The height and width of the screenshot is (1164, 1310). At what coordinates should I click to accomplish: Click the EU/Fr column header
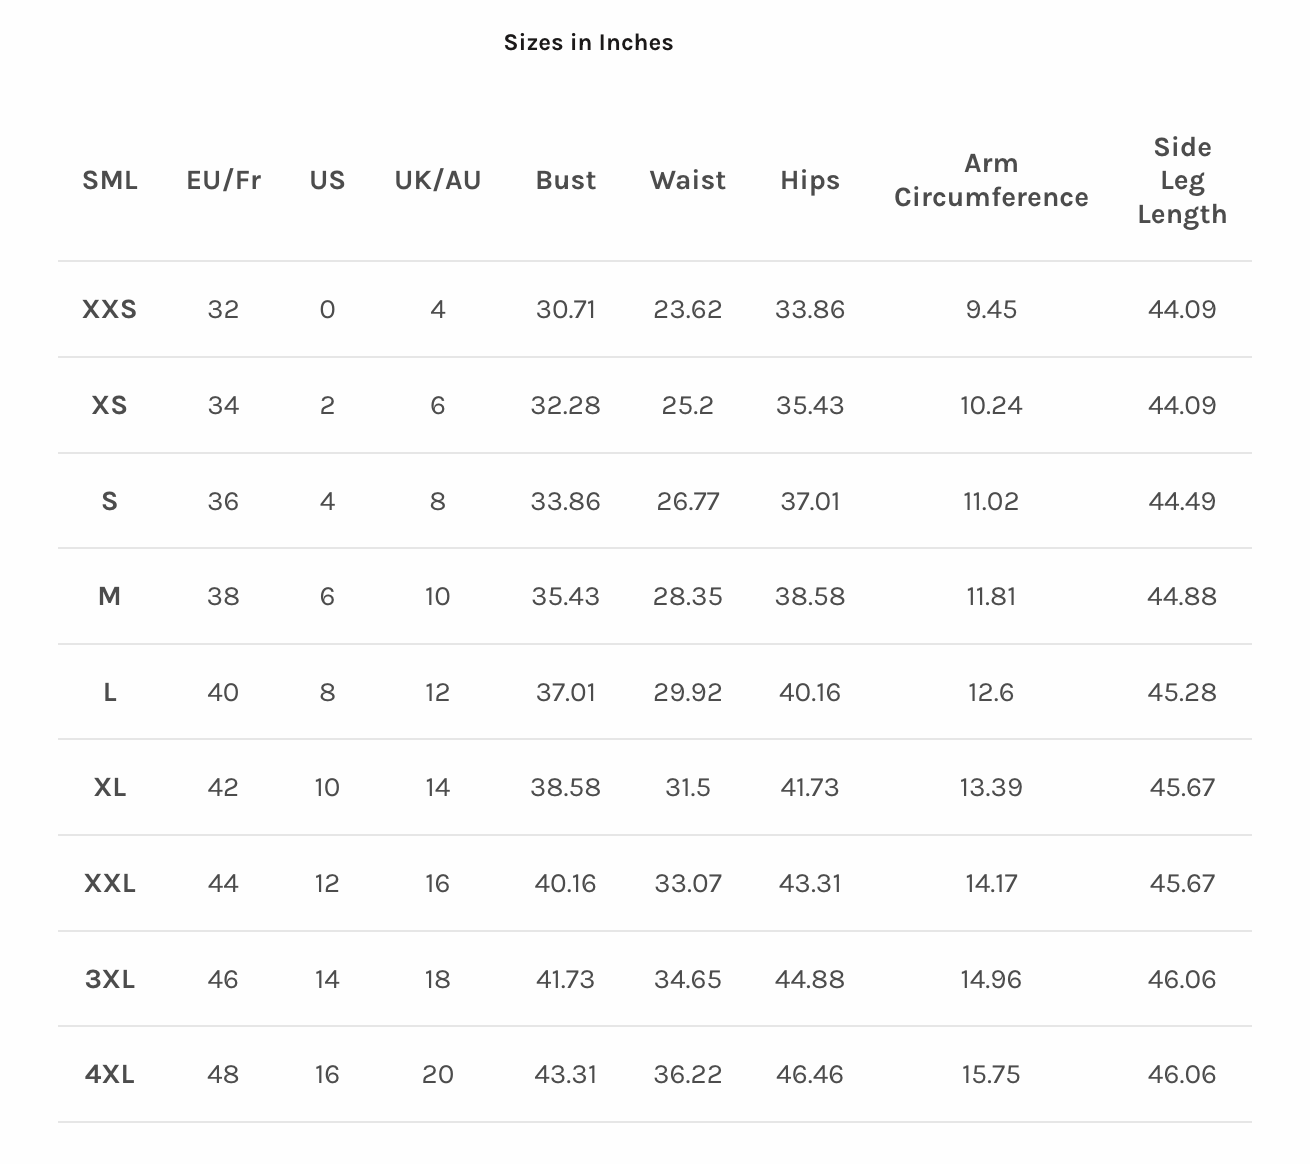pos(223,180)
